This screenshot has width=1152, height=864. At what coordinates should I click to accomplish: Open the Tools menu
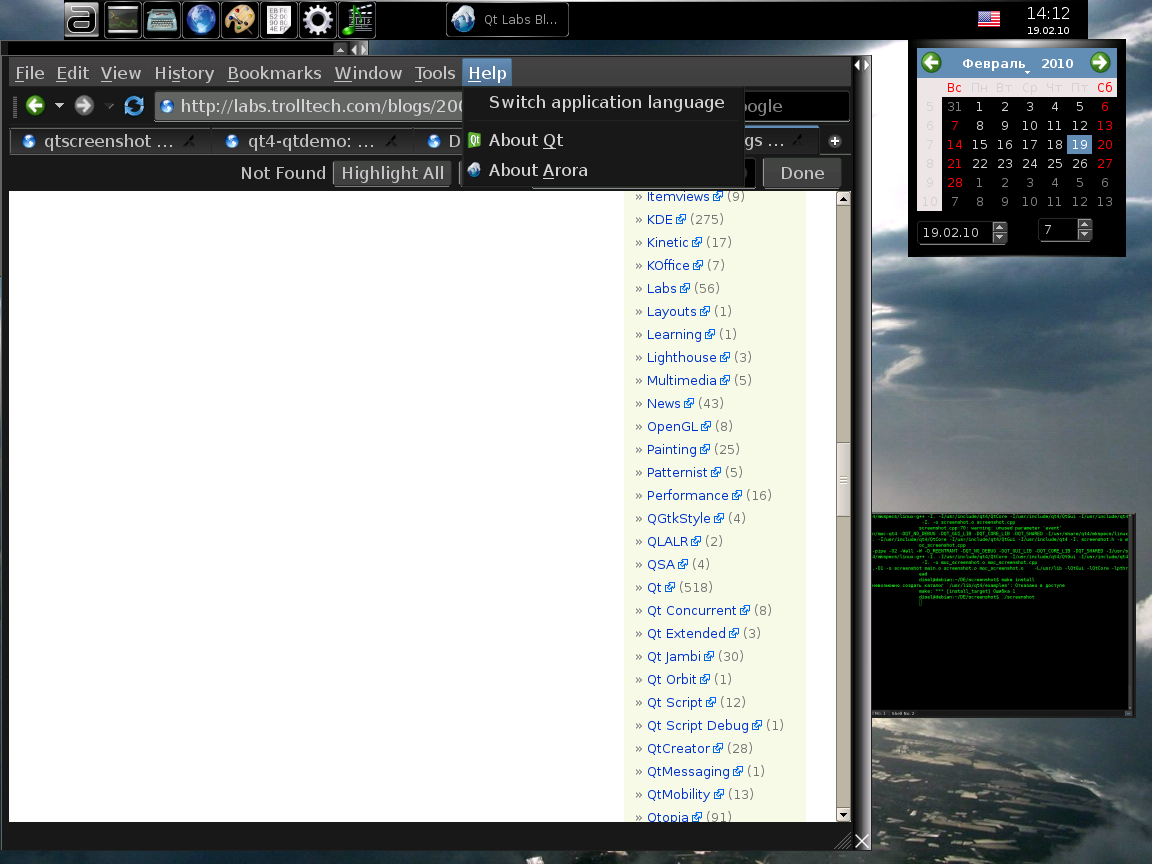click(435, 73)
